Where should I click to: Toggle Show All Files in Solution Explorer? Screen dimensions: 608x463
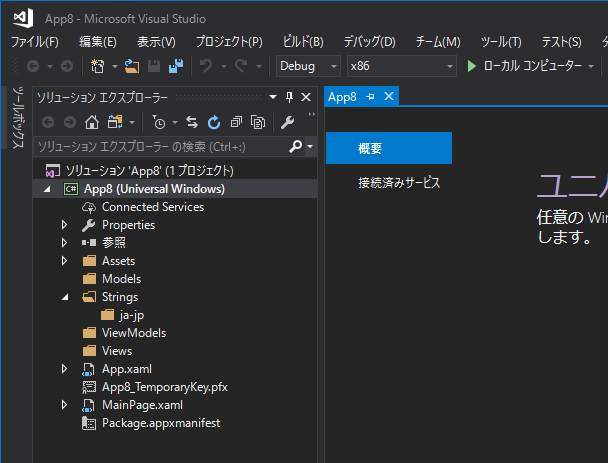point(258,123)
